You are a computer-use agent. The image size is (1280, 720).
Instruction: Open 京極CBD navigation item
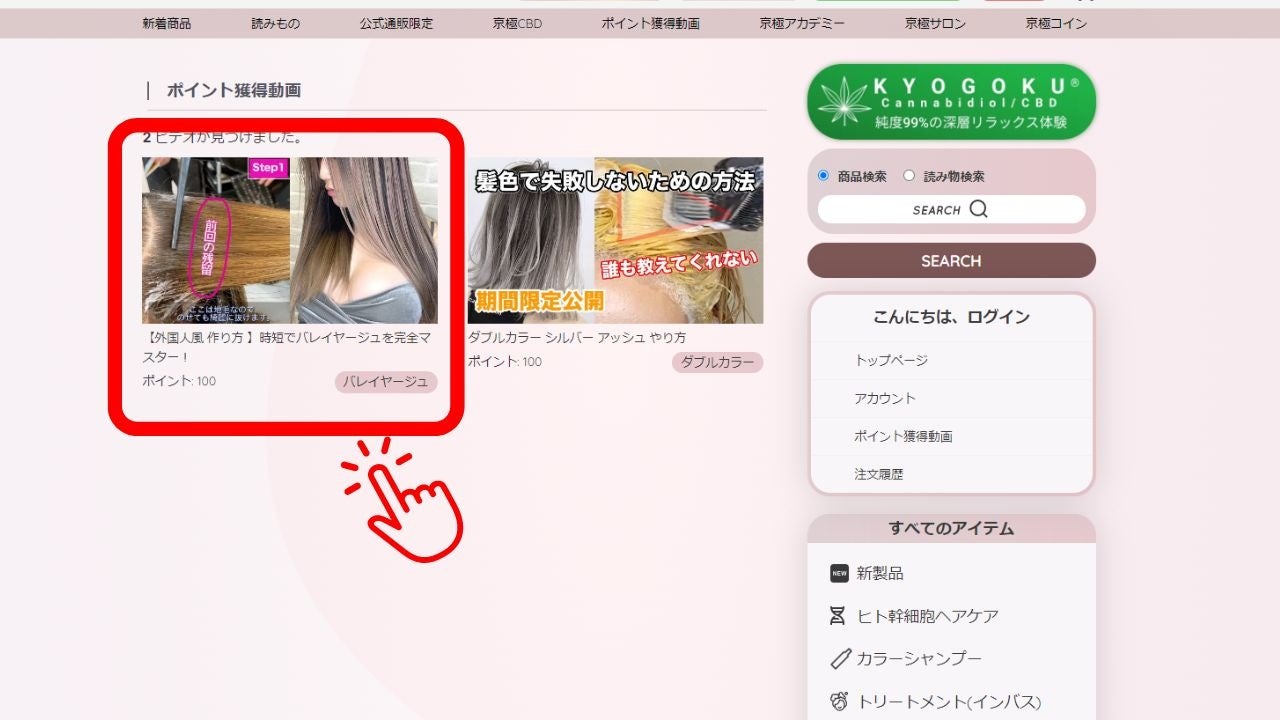pyautogui.click(x=517, y=23)
